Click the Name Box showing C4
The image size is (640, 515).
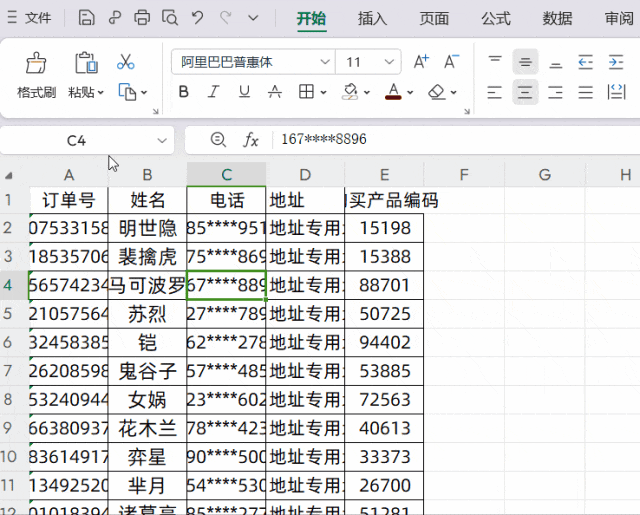point(76,141)
